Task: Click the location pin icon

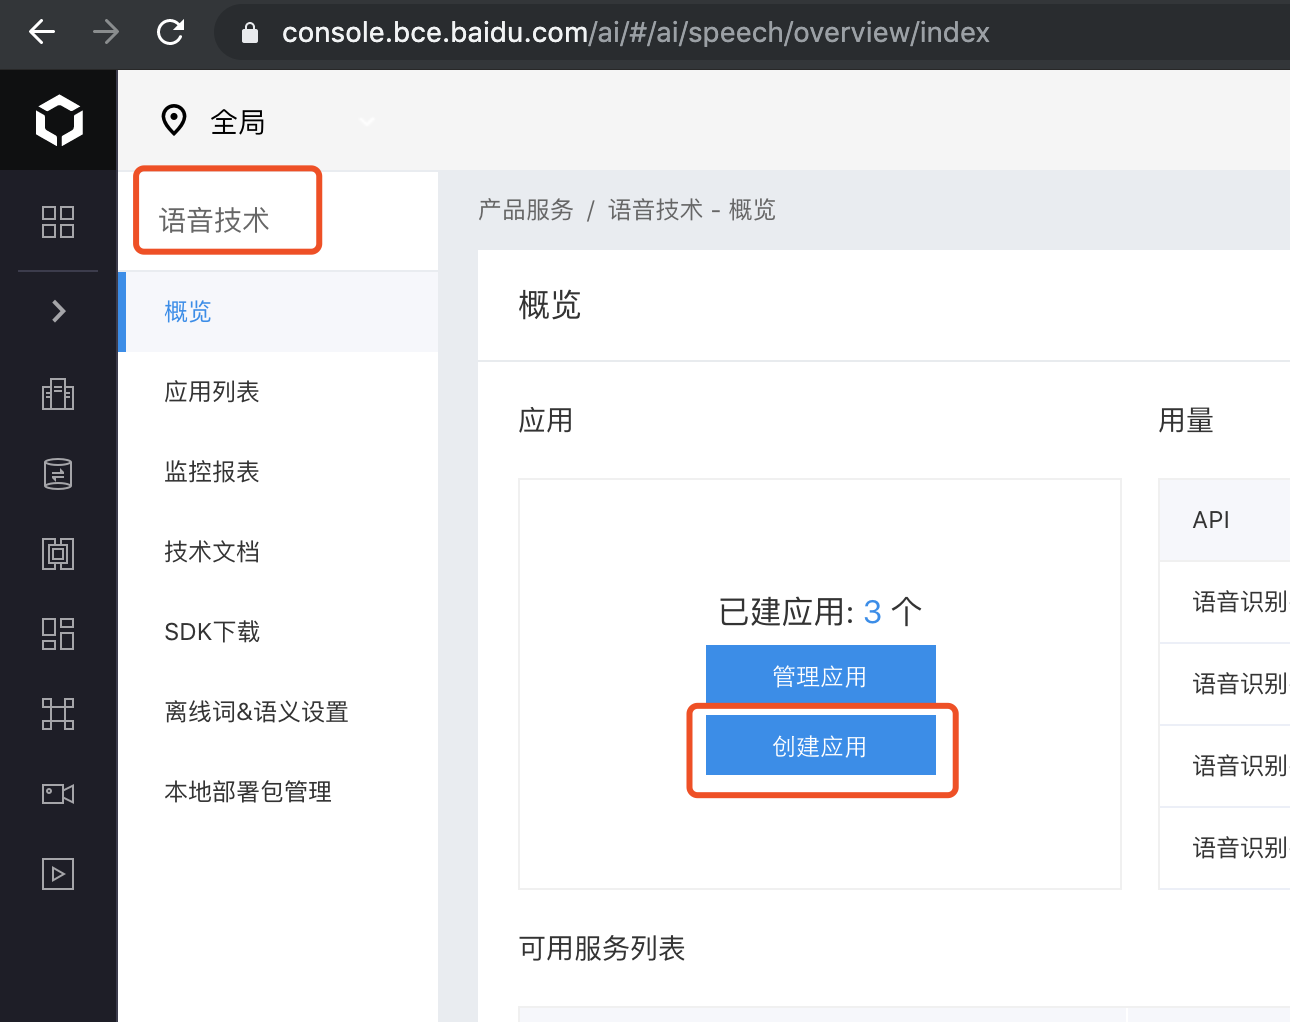Action: pos(174,121)
